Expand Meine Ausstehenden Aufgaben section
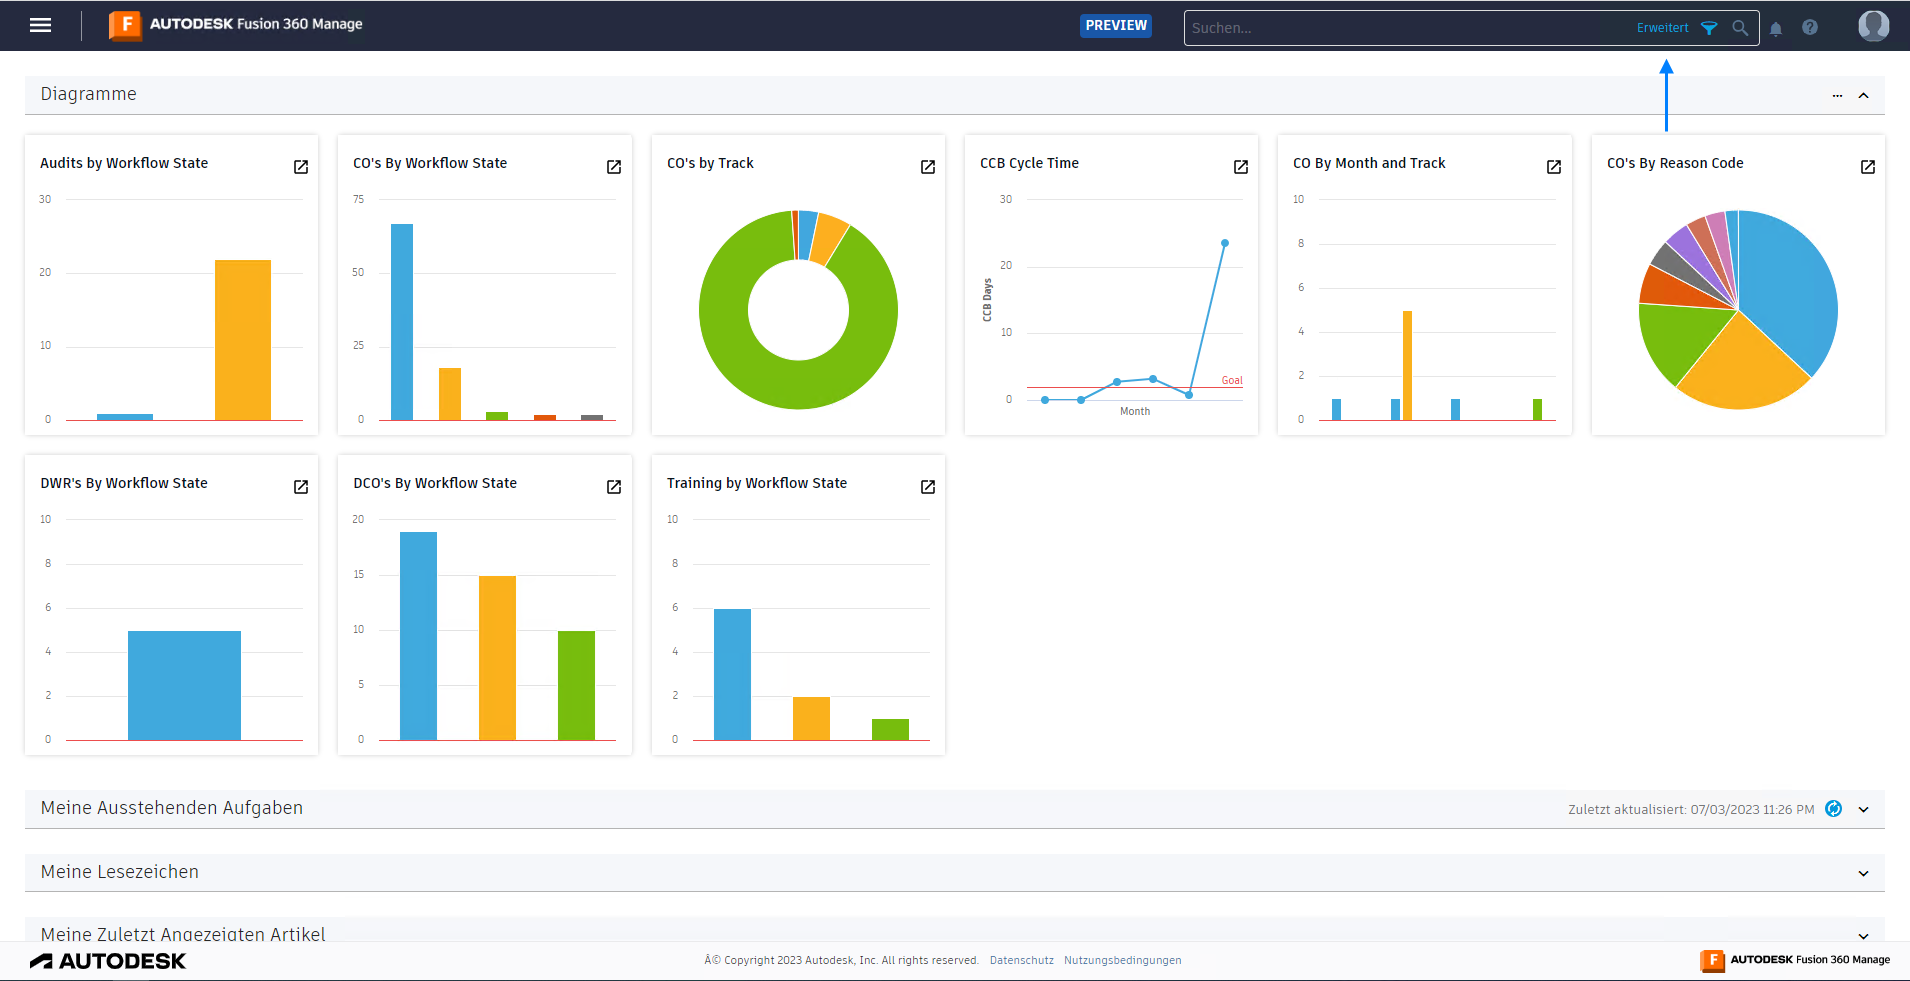 tap(1864, 810)
